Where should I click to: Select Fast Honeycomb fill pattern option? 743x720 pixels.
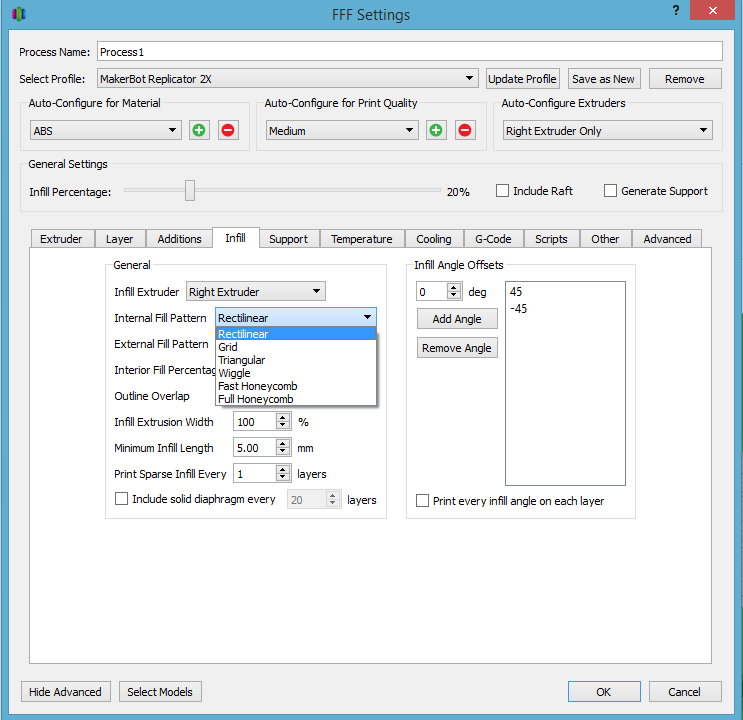point(296,386)
